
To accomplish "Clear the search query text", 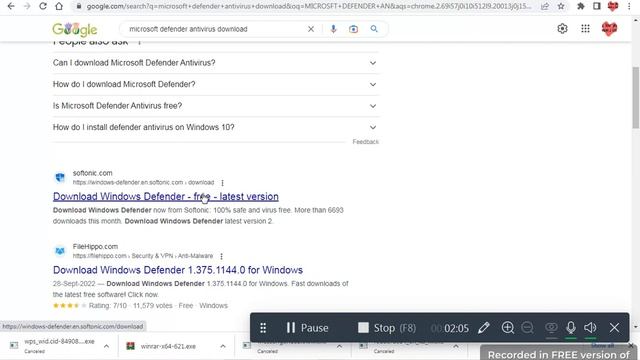I will 311,29.
